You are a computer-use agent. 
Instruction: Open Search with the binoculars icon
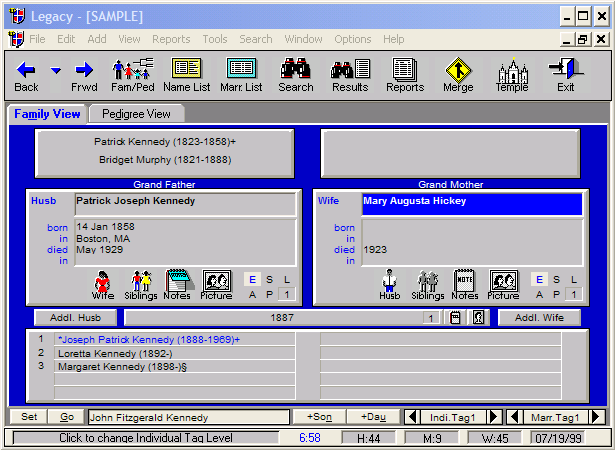[296, 75]
